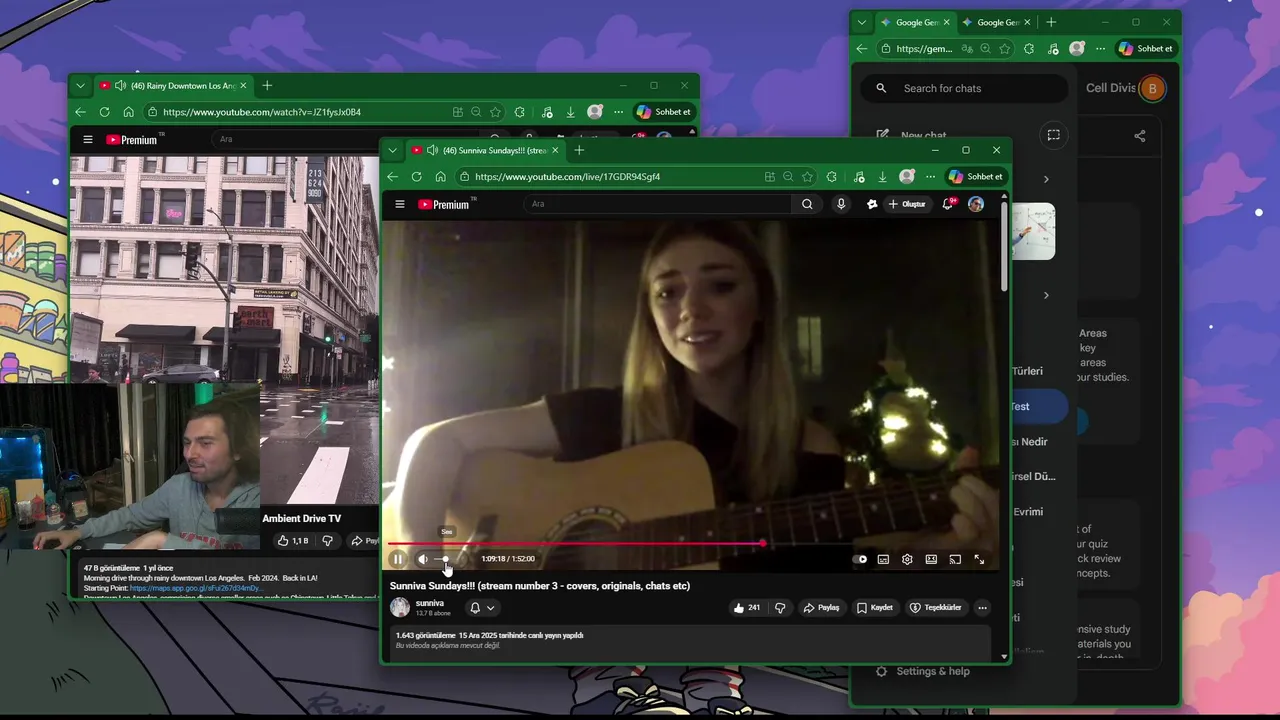Click Sohbet et in the Sunniva browser window

coord(975,177)
